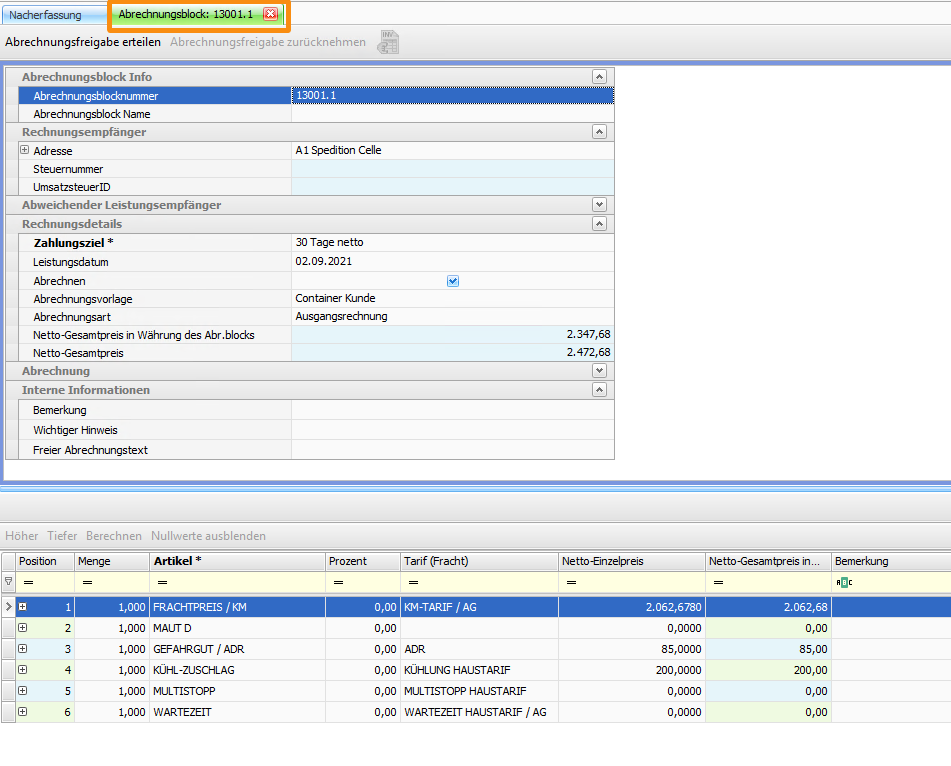Viewport: 951px width, 766px height.
Task: Expand the Abrechnung section
Action: point(599,371)
